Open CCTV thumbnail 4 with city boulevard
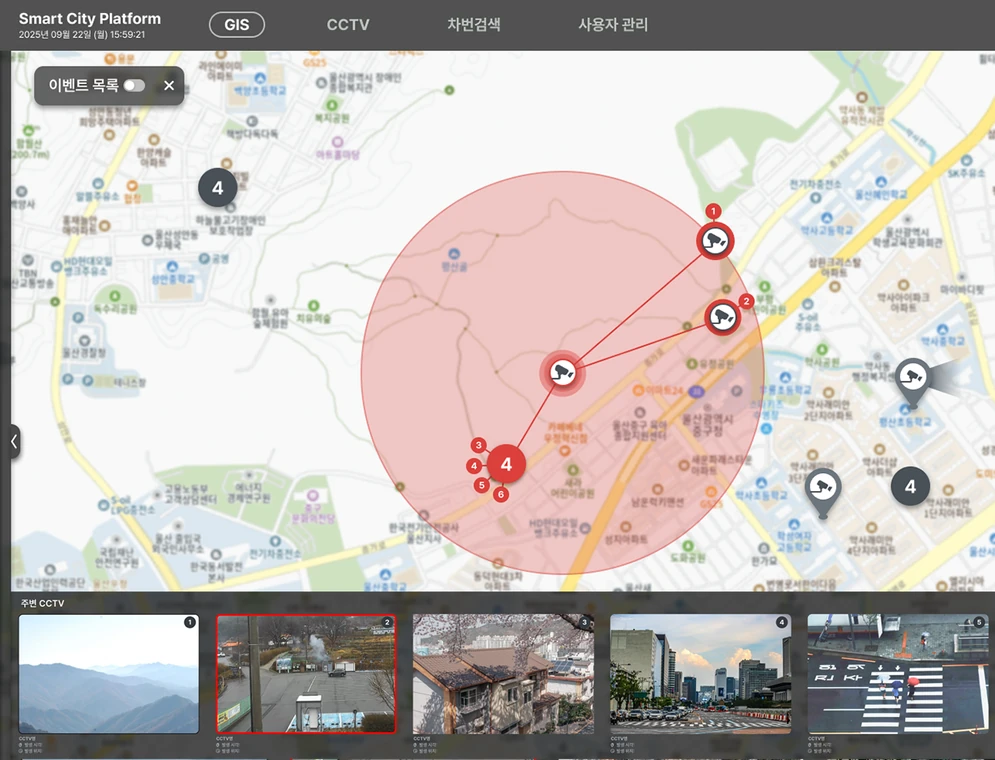 701,674
